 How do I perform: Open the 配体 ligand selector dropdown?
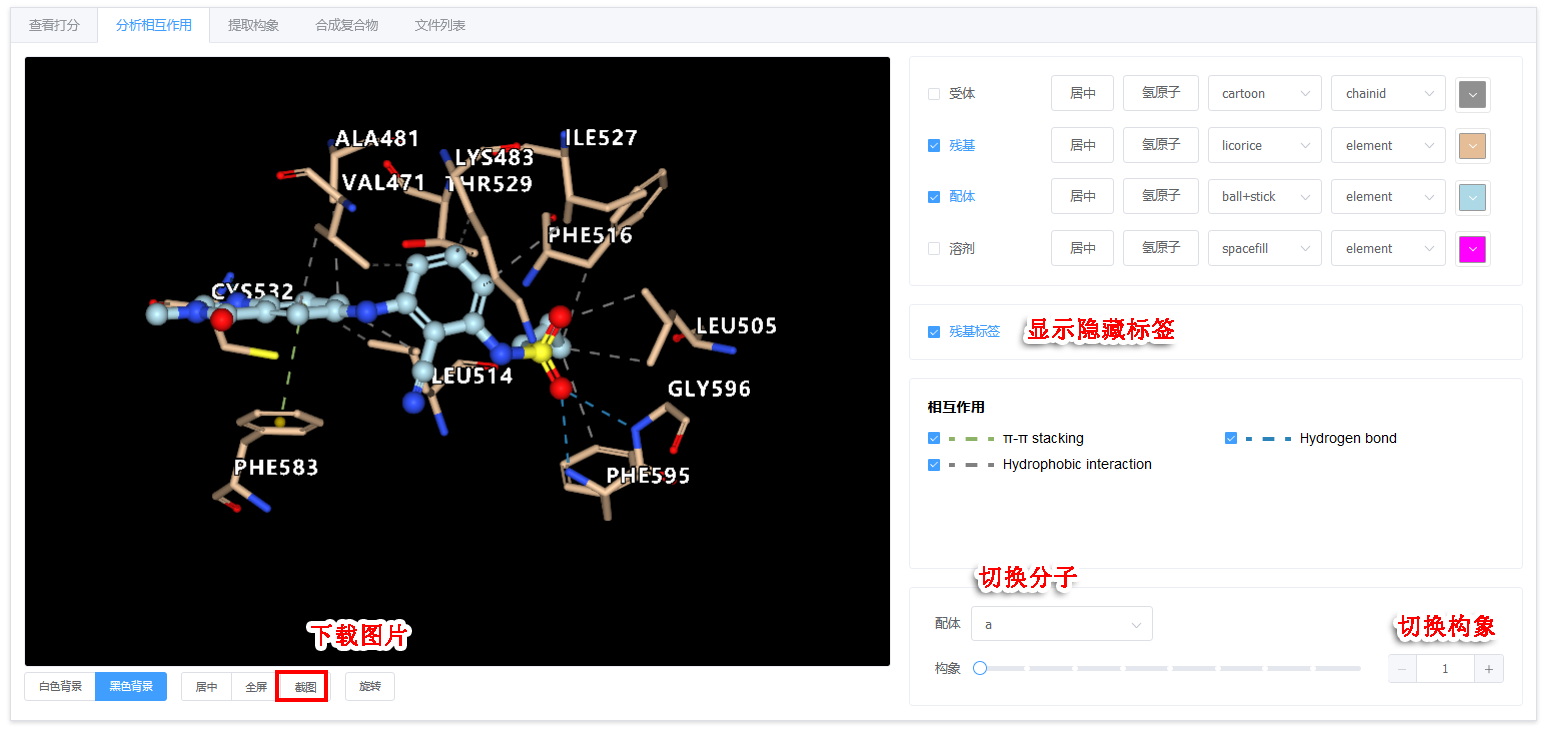(1061, 624)
